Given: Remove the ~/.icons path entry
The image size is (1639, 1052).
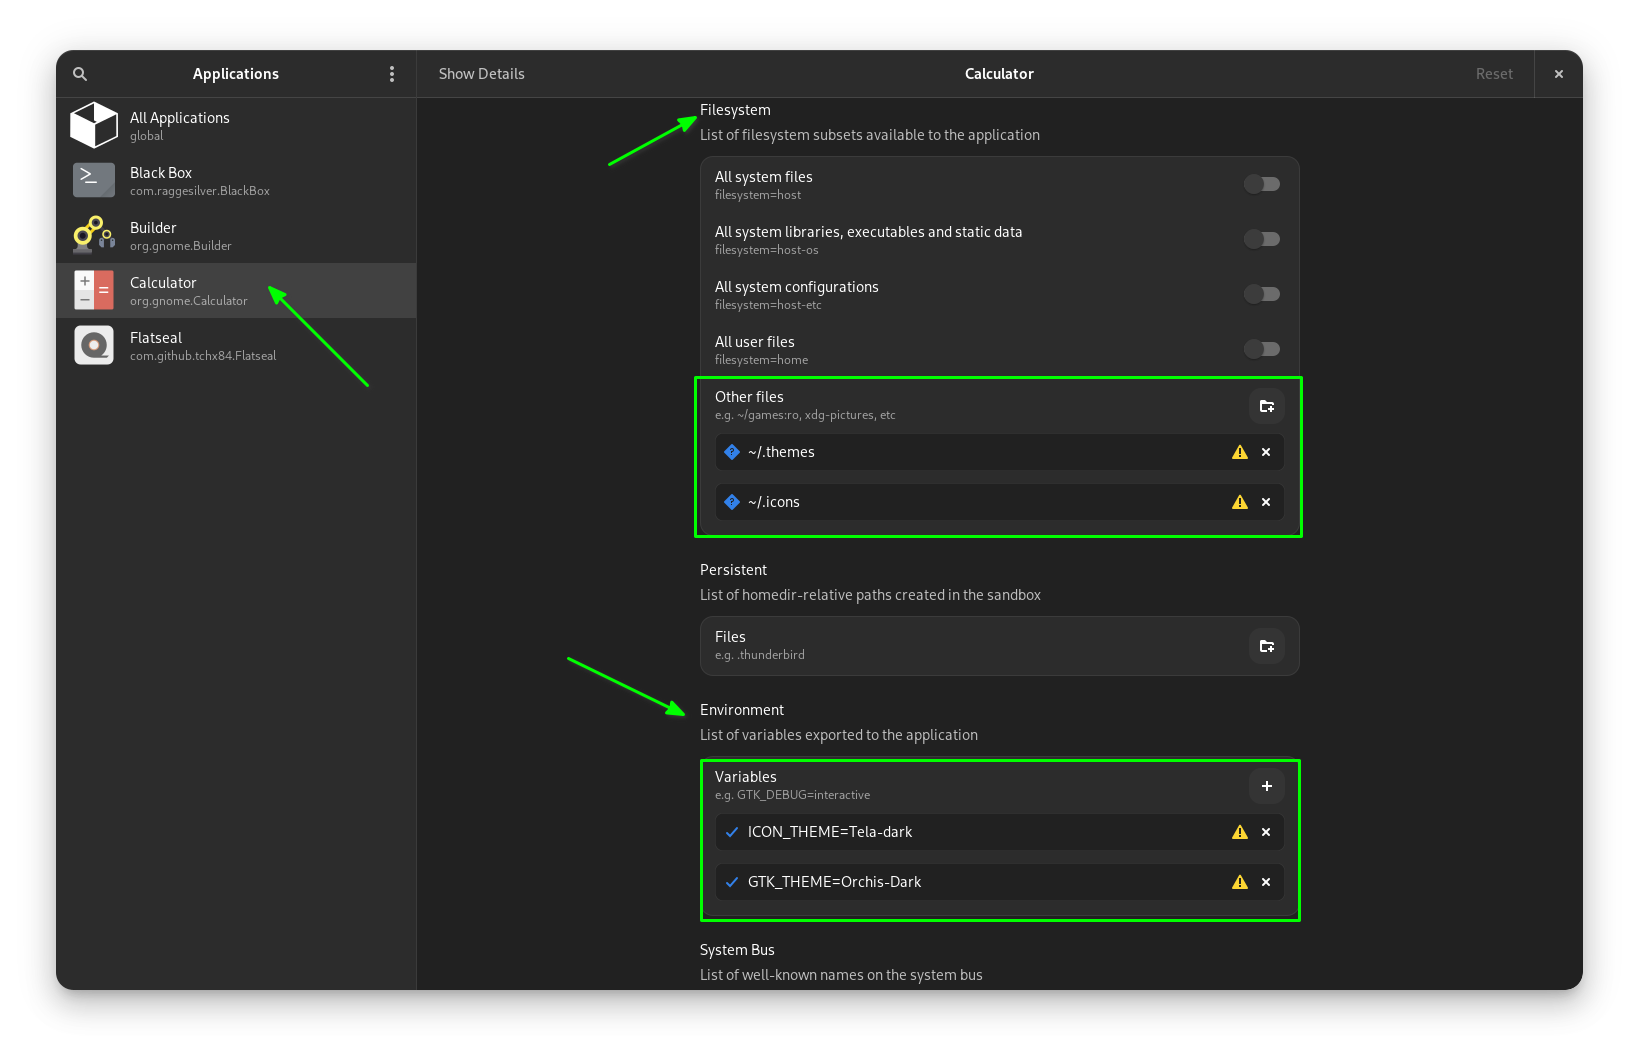Looking at the screenshot, I should [1266, 502].
